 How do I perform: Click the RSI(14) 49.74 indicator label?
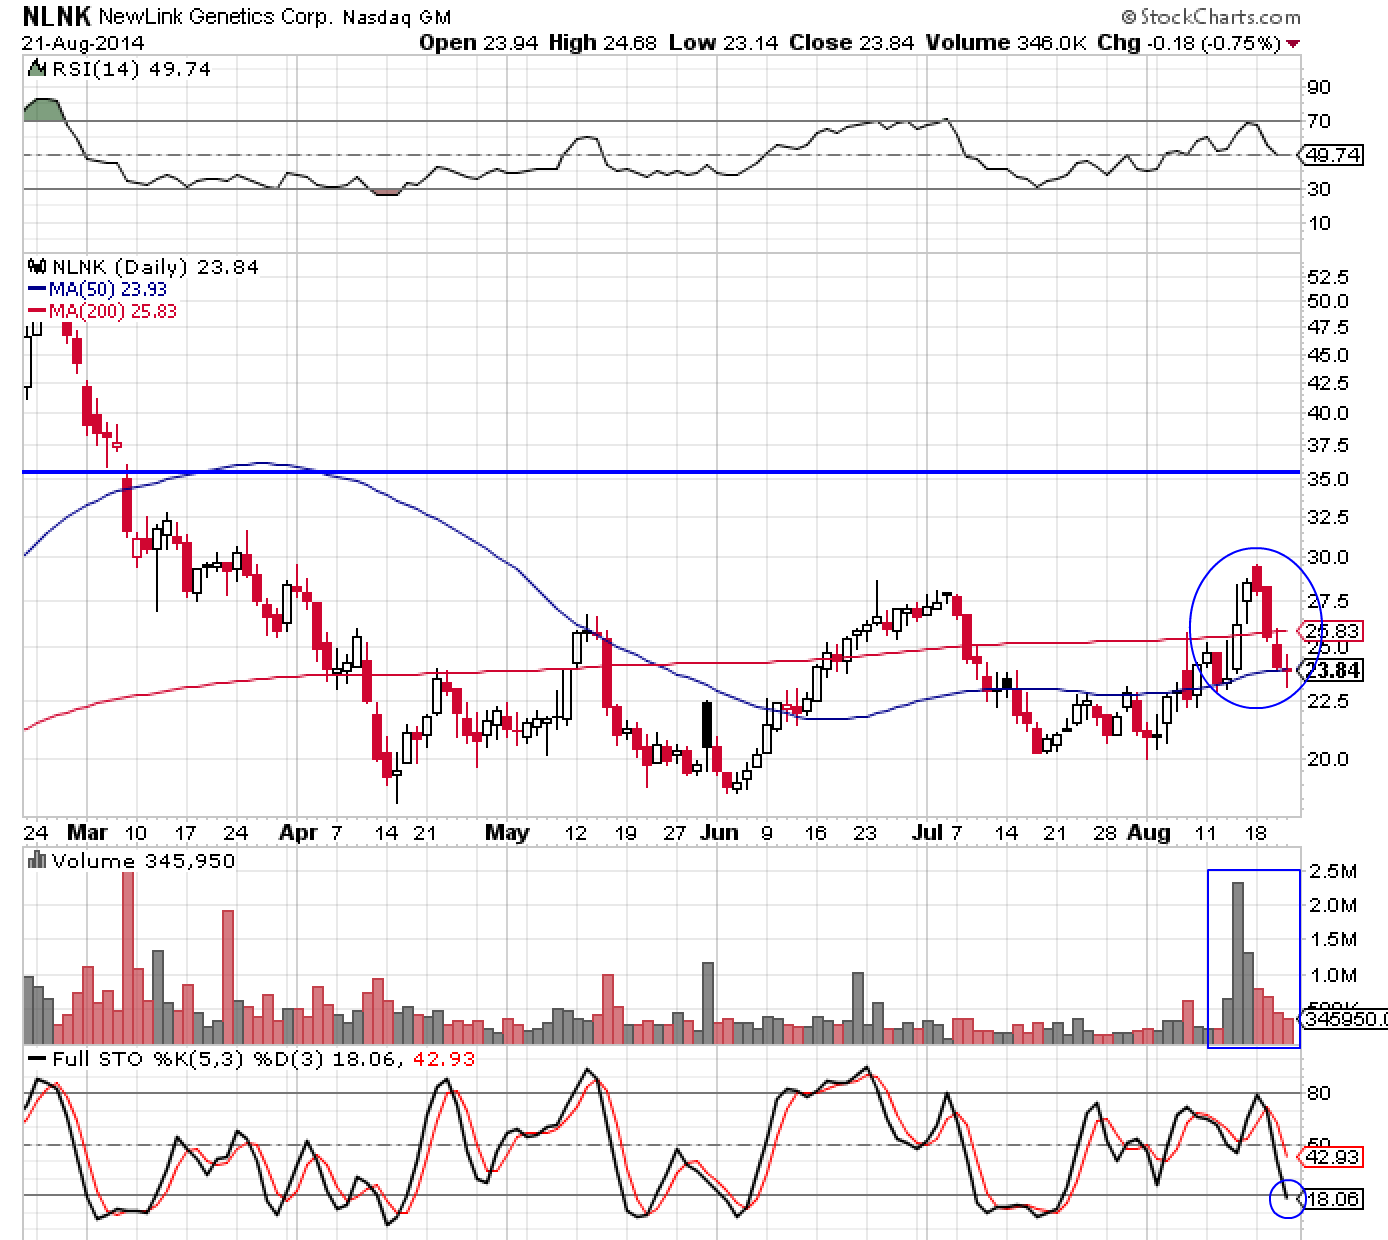[x=130, y=69]
